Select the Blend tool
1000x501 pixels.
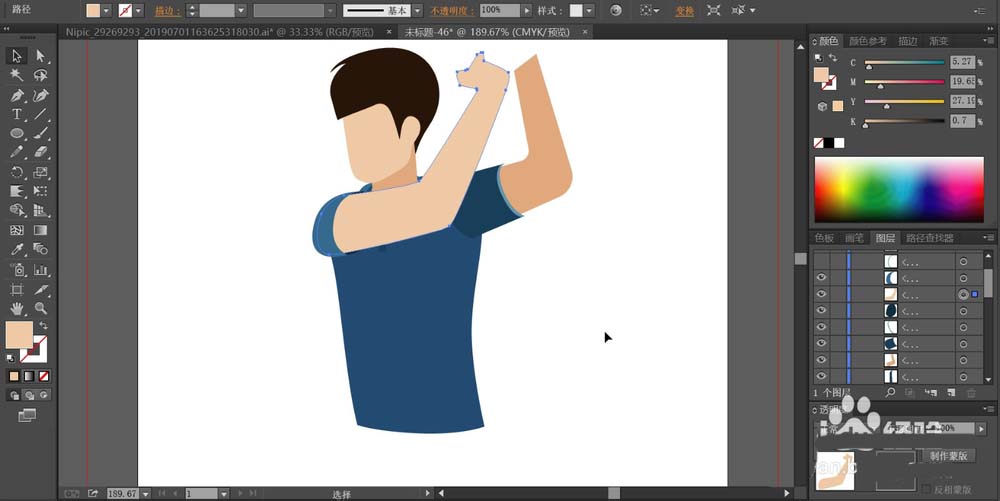[x=40, y=249]
